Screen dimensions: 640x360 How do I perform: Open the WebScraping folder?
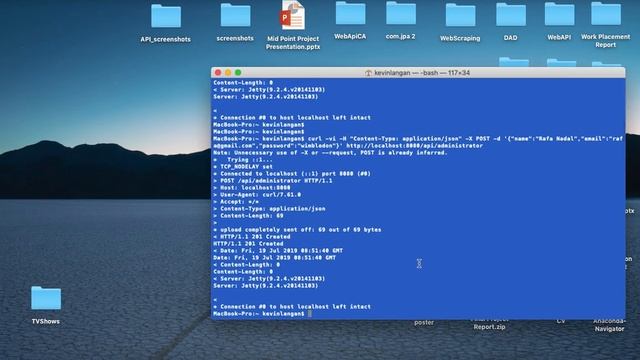(x=460, y=15)
